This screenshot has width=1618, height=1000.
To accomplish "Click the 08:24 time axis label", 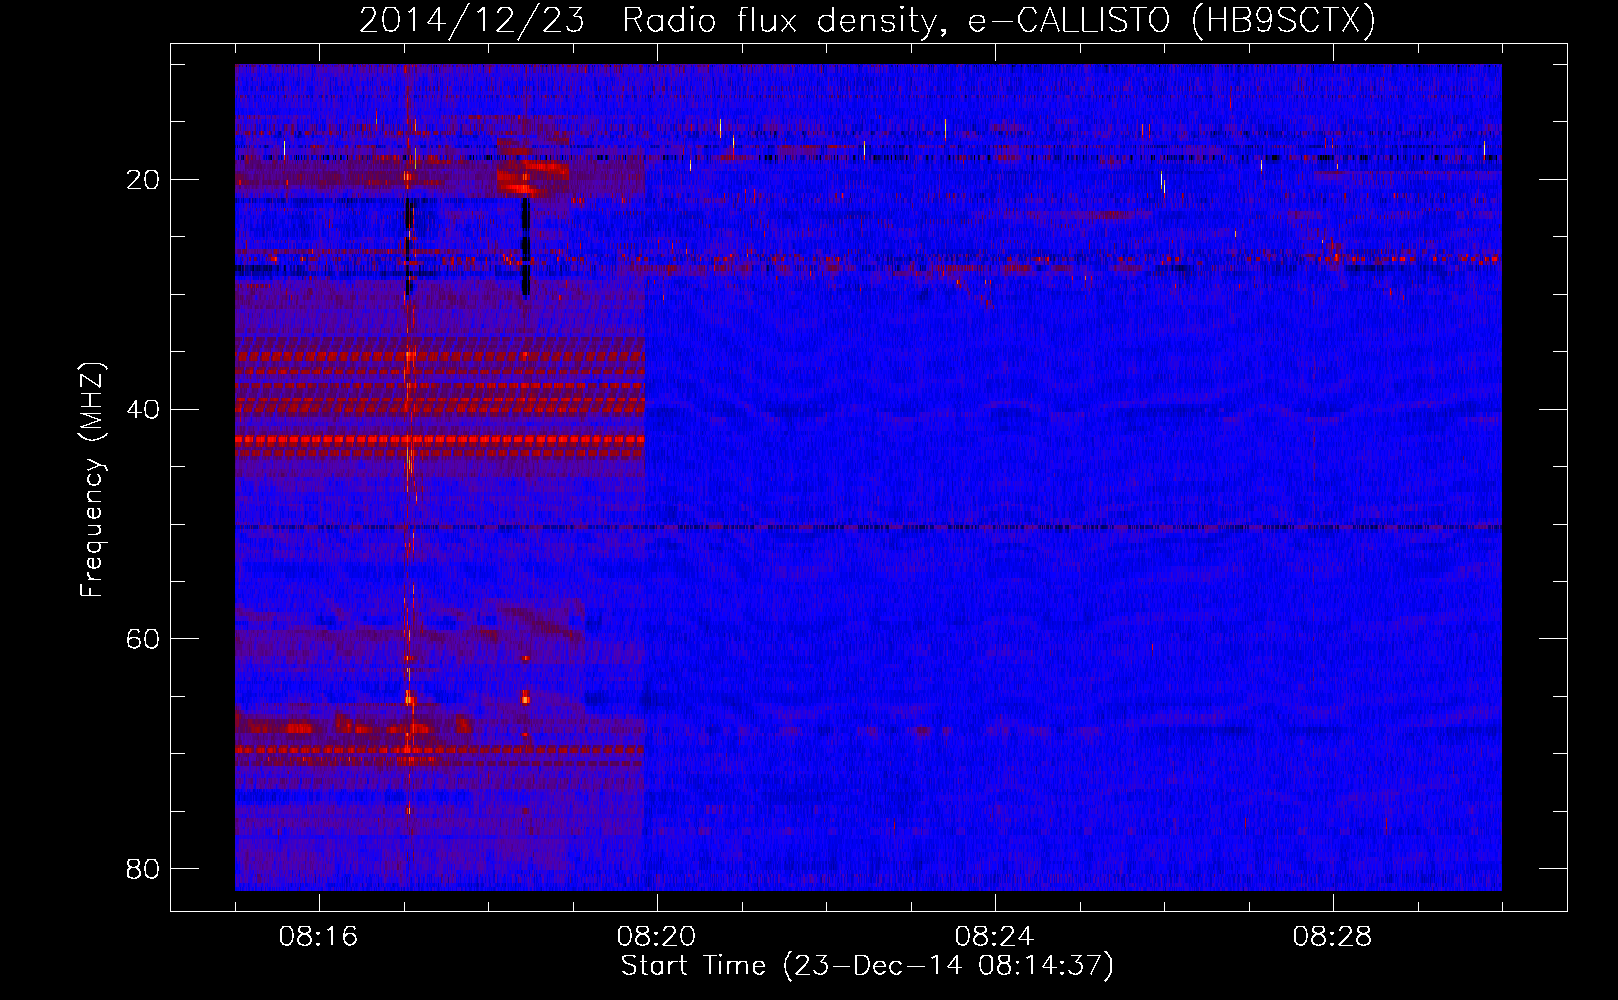I will [994, 937].
